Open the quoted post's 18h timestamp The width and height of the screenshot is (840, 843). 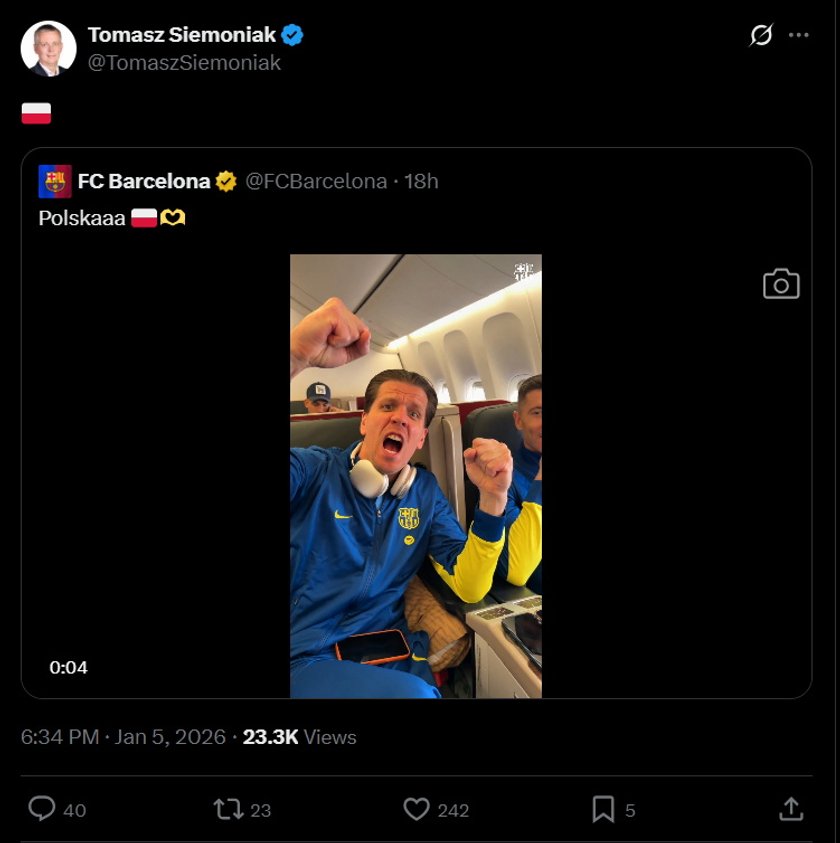(421, 181)
